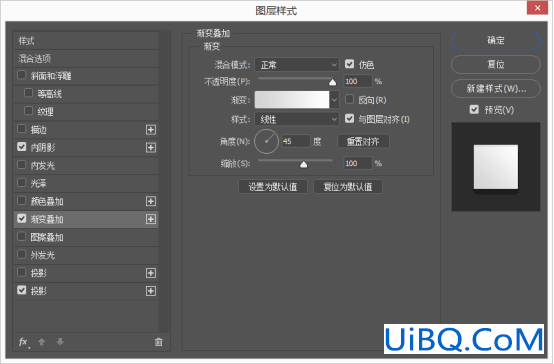554x364 pixels.
Task: Click the plus icon on the checked 投影 row
Action: 151,291
